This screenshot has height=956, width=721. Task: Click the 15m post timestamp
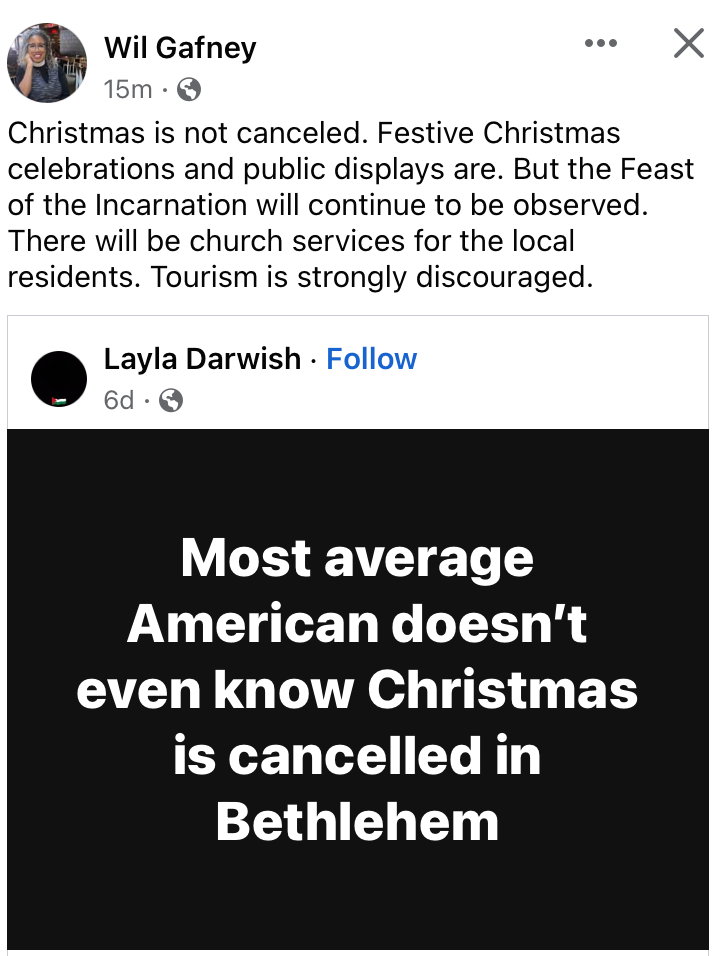tap(127, 89)
